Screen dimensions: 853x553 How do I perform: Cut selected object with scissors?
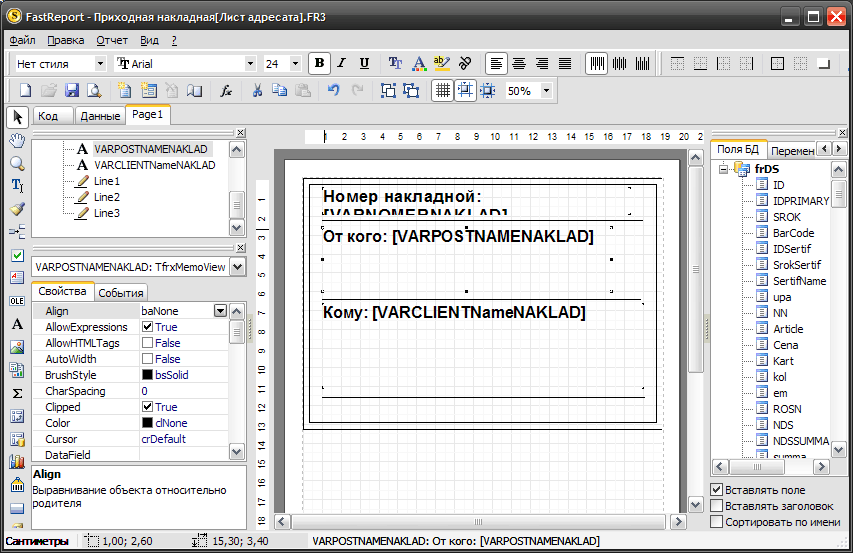[x=257, y=90]
